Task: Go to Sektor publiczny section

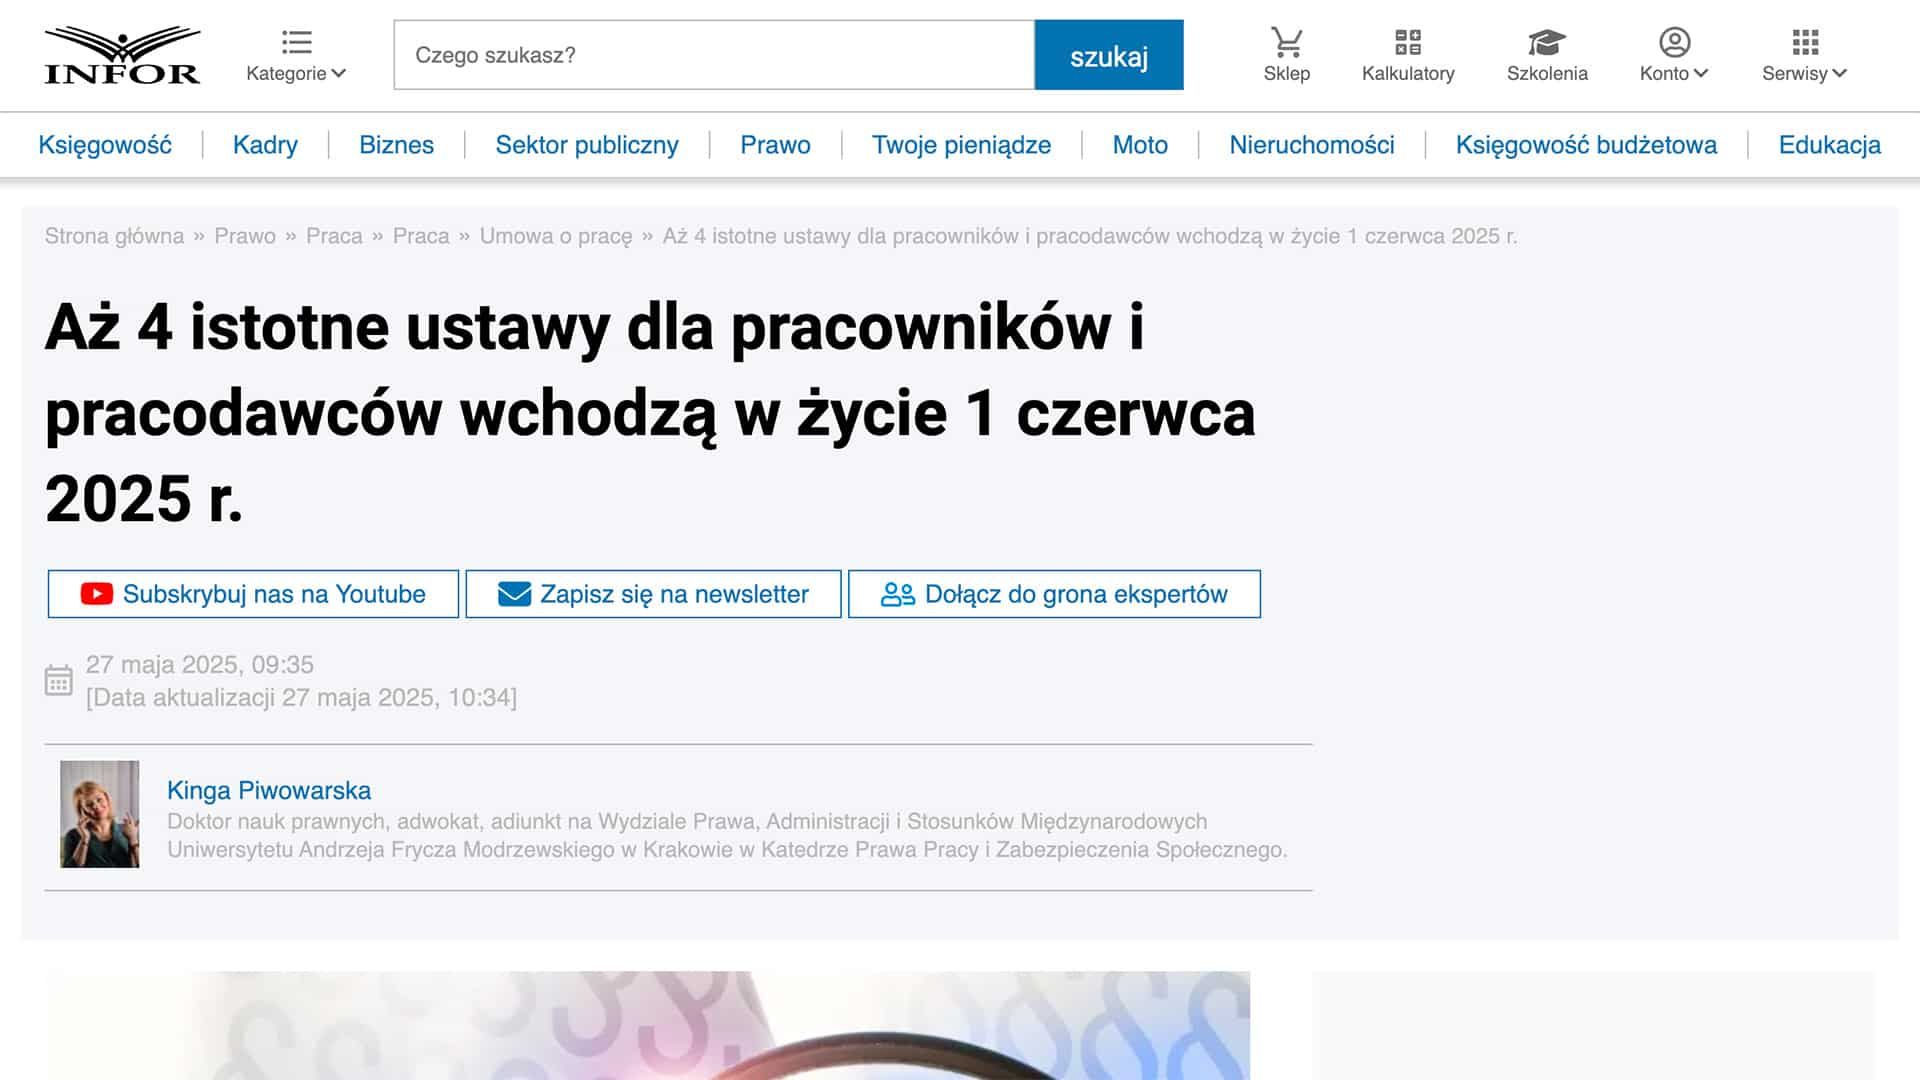Action: (587, 145)
